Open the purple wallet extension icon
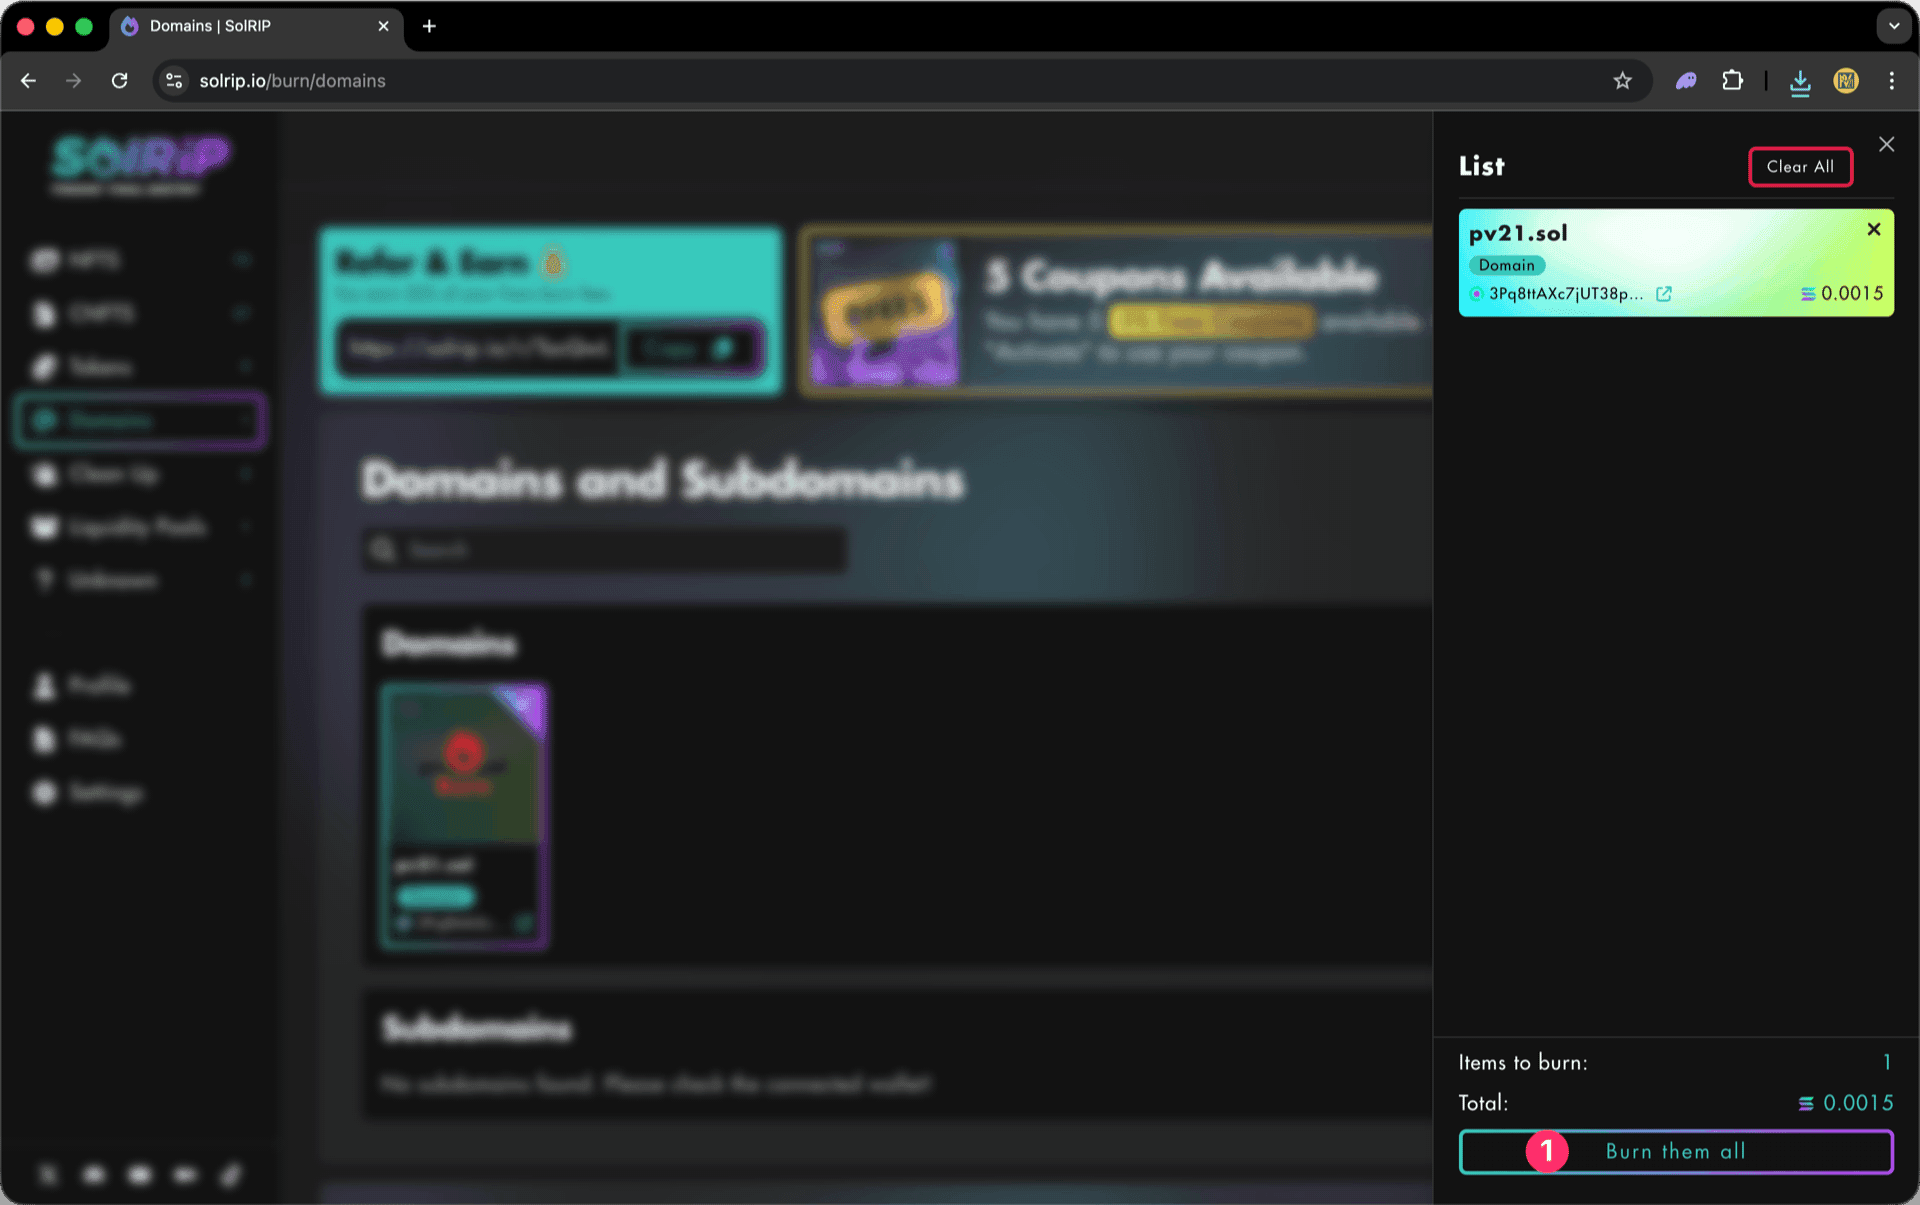 coord(1686,81)
